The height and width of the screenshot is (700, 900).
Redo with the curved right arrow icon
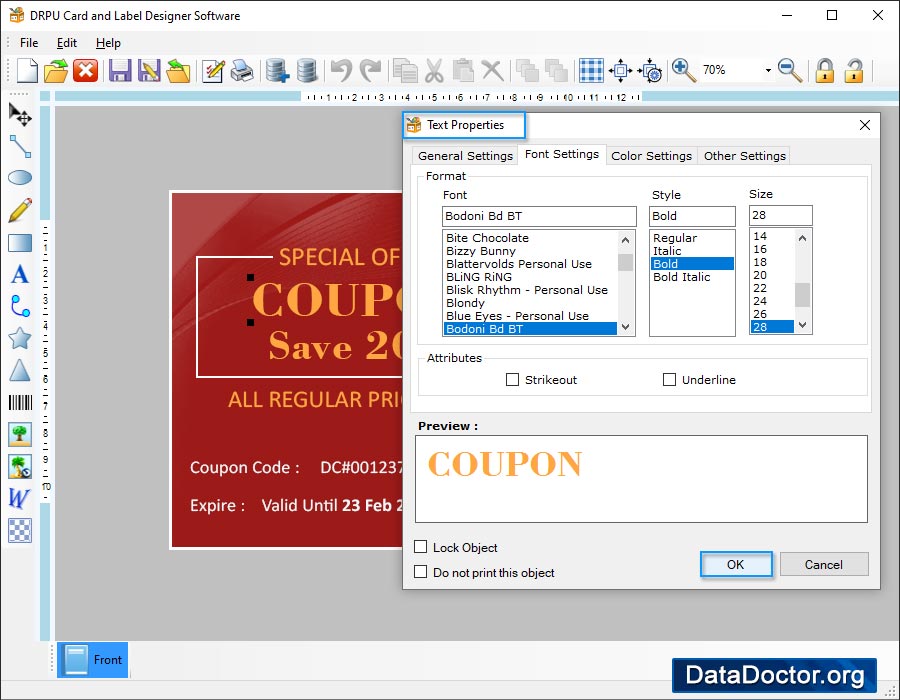[370, 71]
